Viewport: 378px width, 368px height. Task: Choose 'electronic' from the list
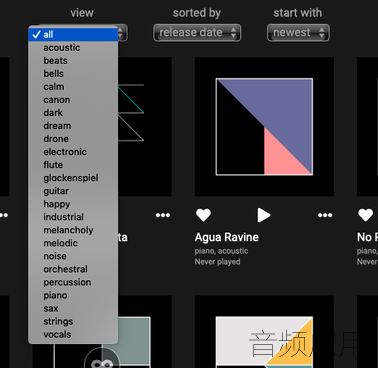[x=73, y=152]
